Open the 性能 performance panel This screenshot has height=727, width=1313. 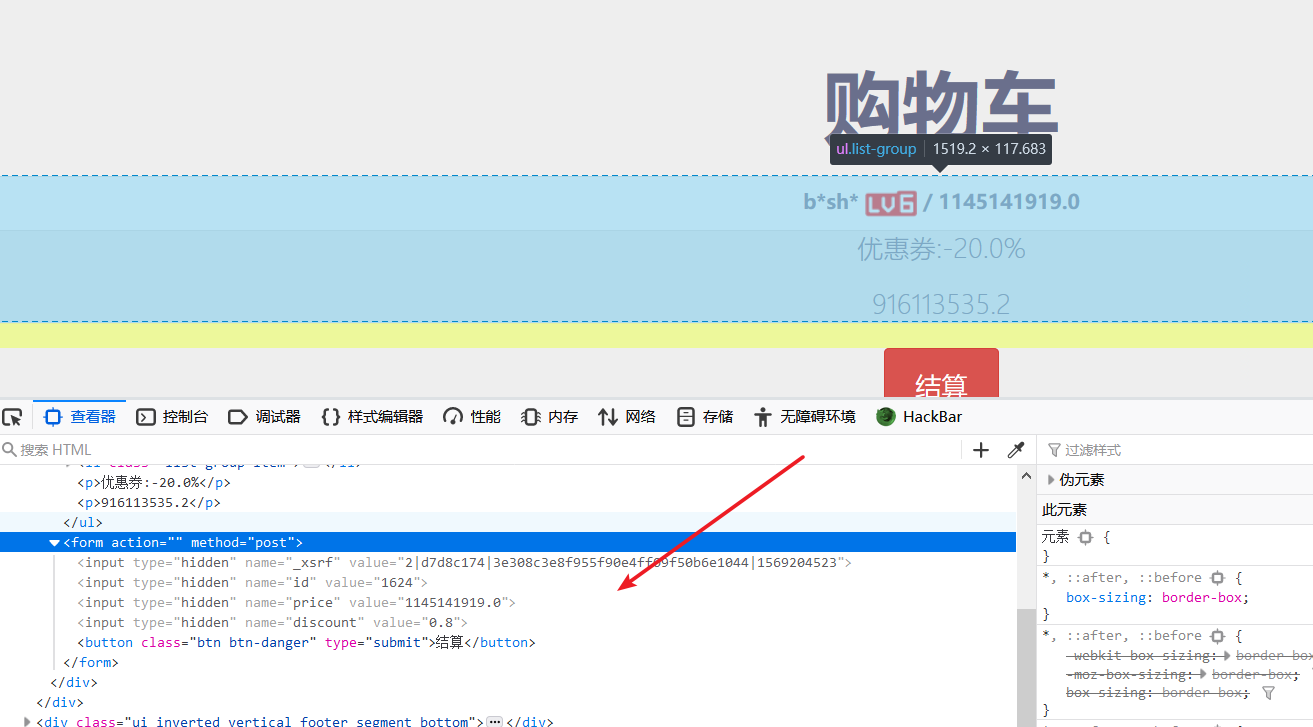pyautogui.click(x=472, y=417)
